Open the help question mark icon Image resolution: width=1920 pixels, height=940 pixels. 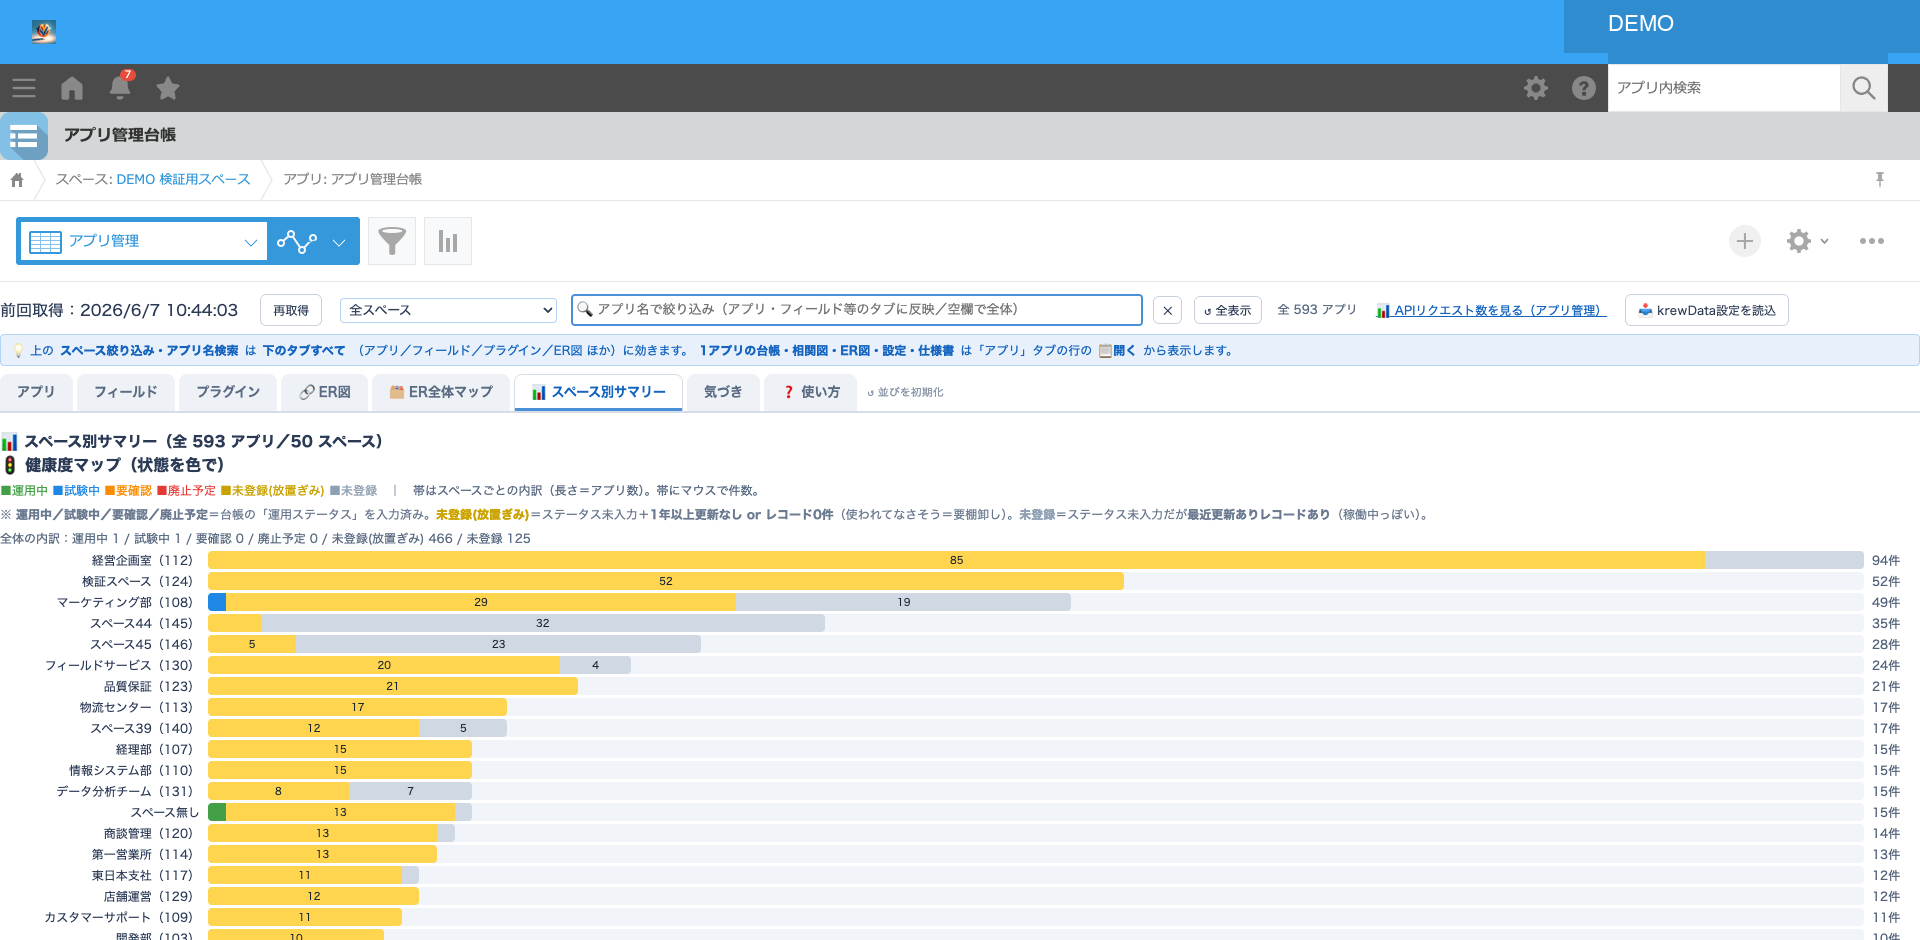coord(1584,88)
